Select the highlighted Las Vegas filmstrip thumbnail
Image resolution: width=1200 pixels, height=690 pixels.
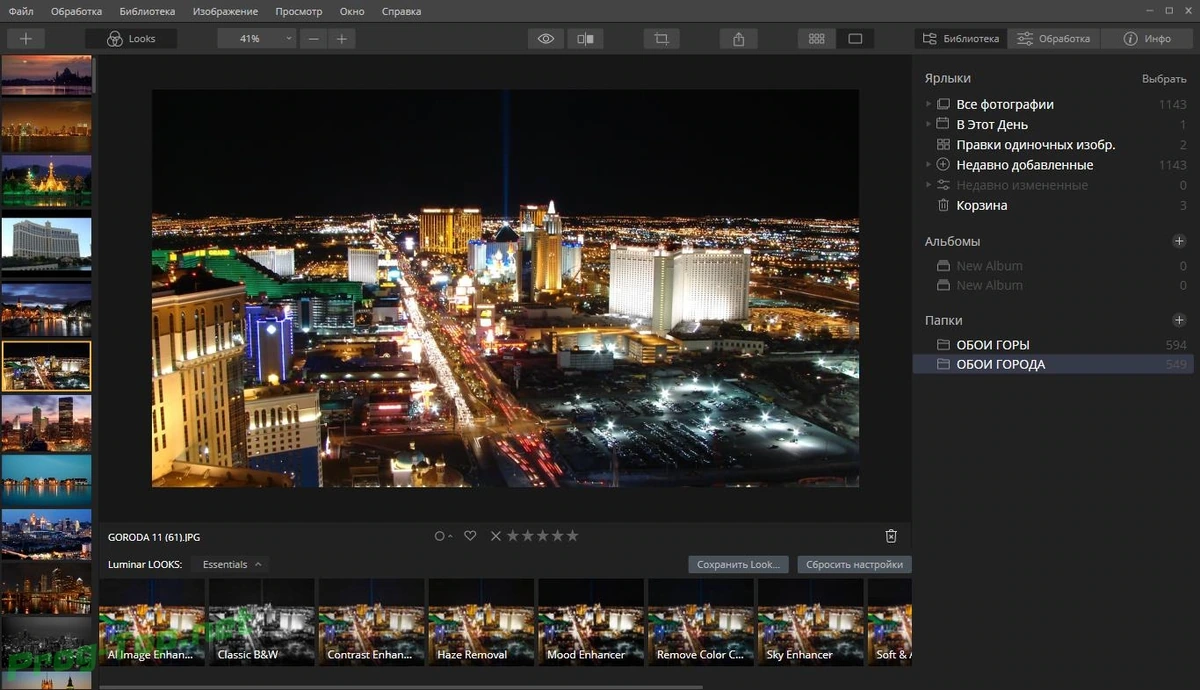click(46, 366)
